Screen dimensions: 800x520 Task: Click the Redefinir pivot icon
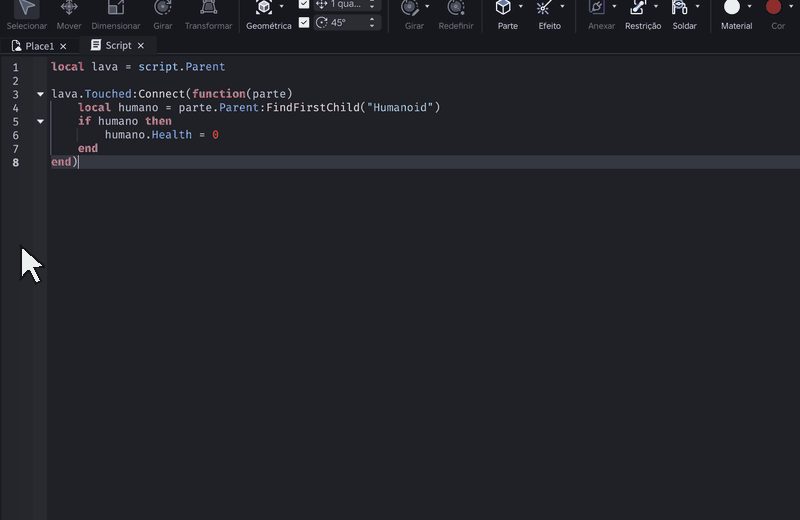456,7
